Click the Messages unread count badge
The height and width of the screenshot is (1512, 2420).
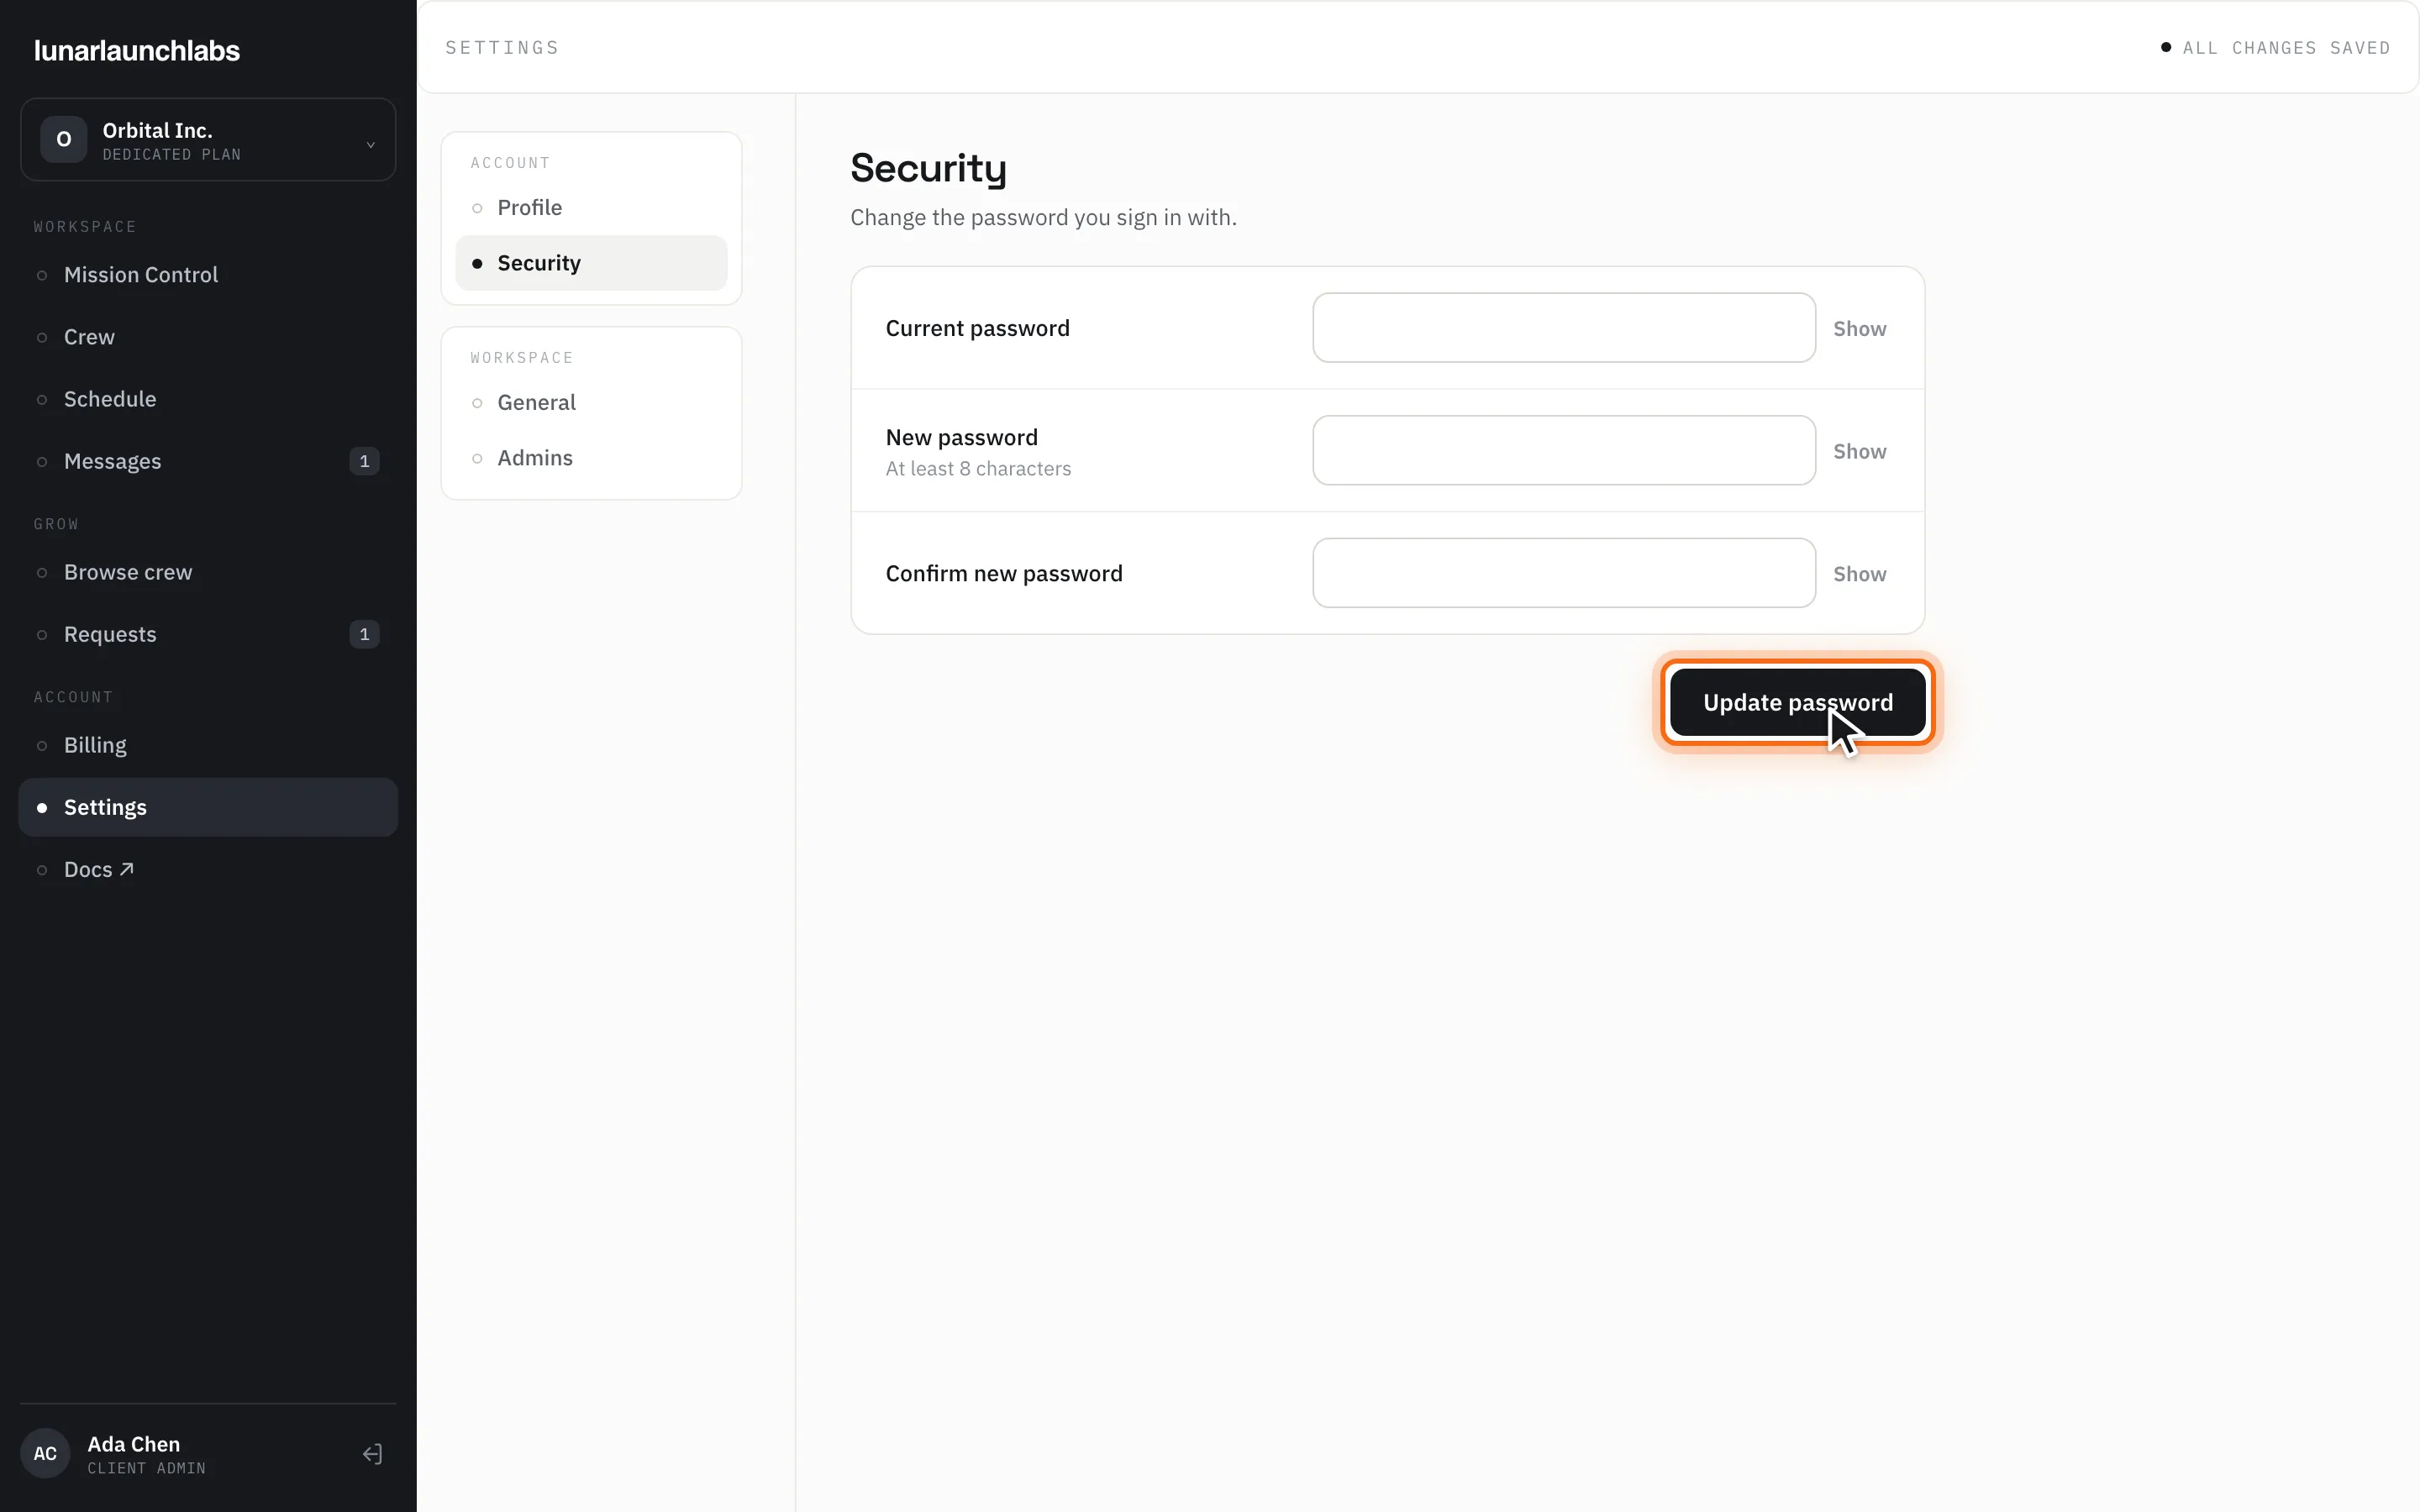click(364, 461)
